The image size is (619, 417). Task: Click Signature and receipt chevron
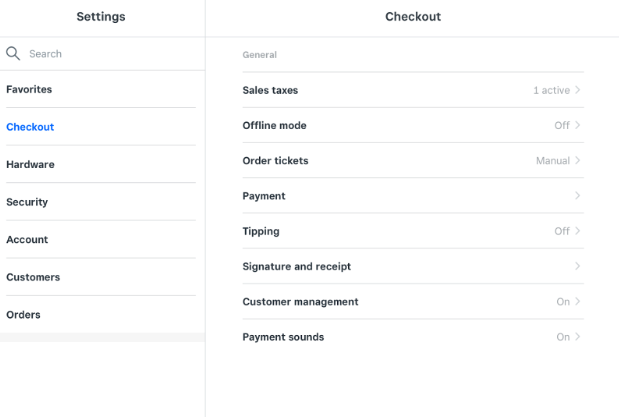[x=578, y=266]
